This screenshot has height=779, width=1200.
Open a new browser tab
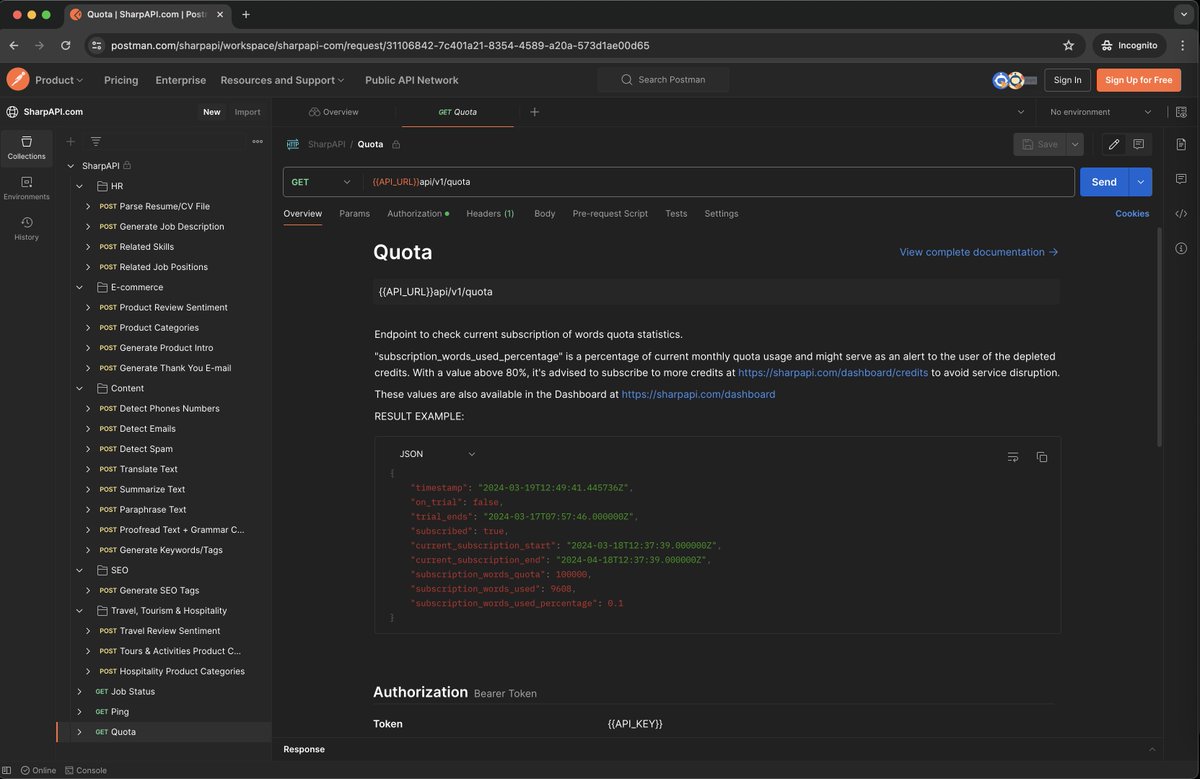(x=246, y=14)
